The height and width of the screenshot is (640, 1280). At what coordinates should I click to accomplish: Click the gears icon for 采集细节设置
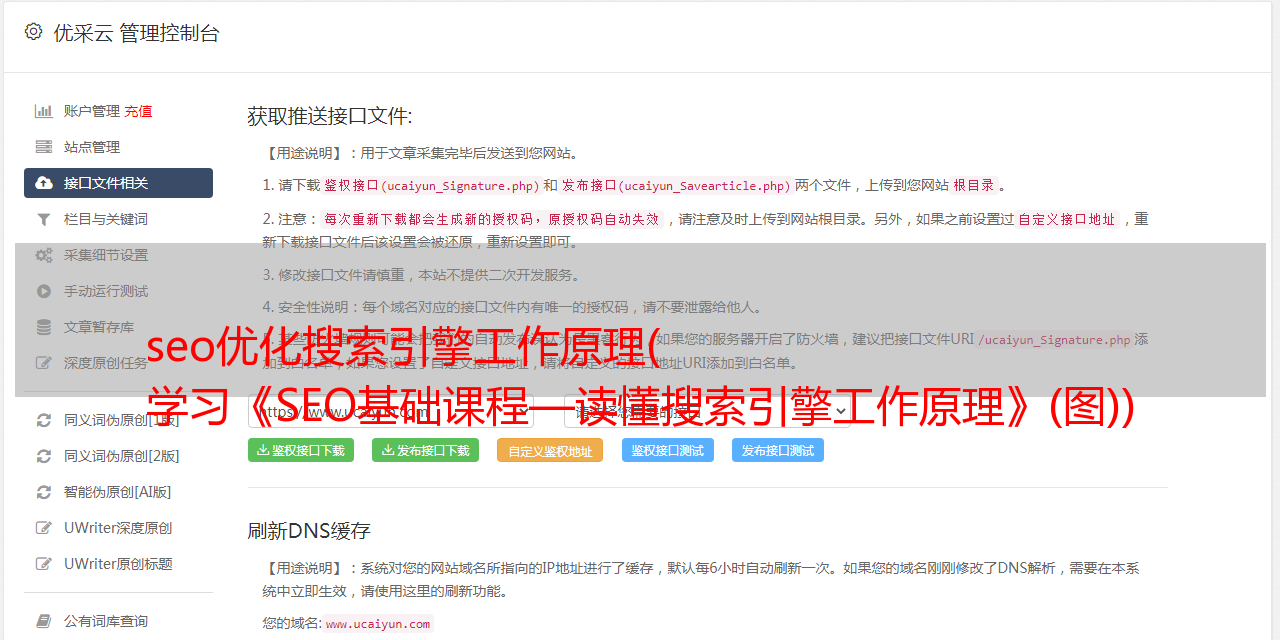[x=44, y=255]
